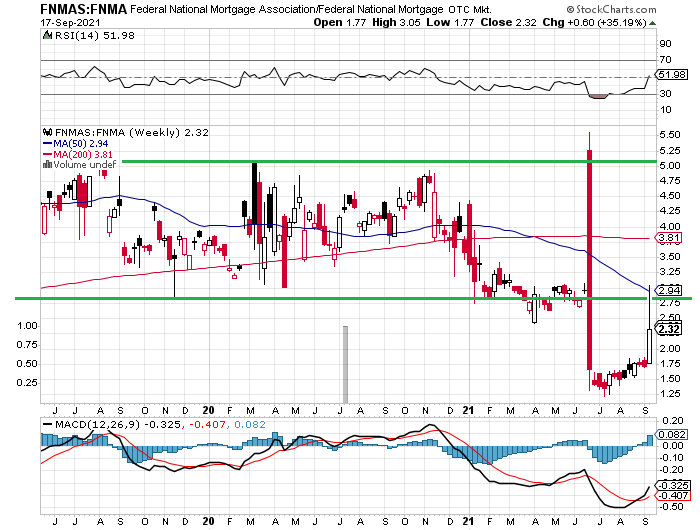Click the MA(50) 2.94 legend text

coord(80,144)
